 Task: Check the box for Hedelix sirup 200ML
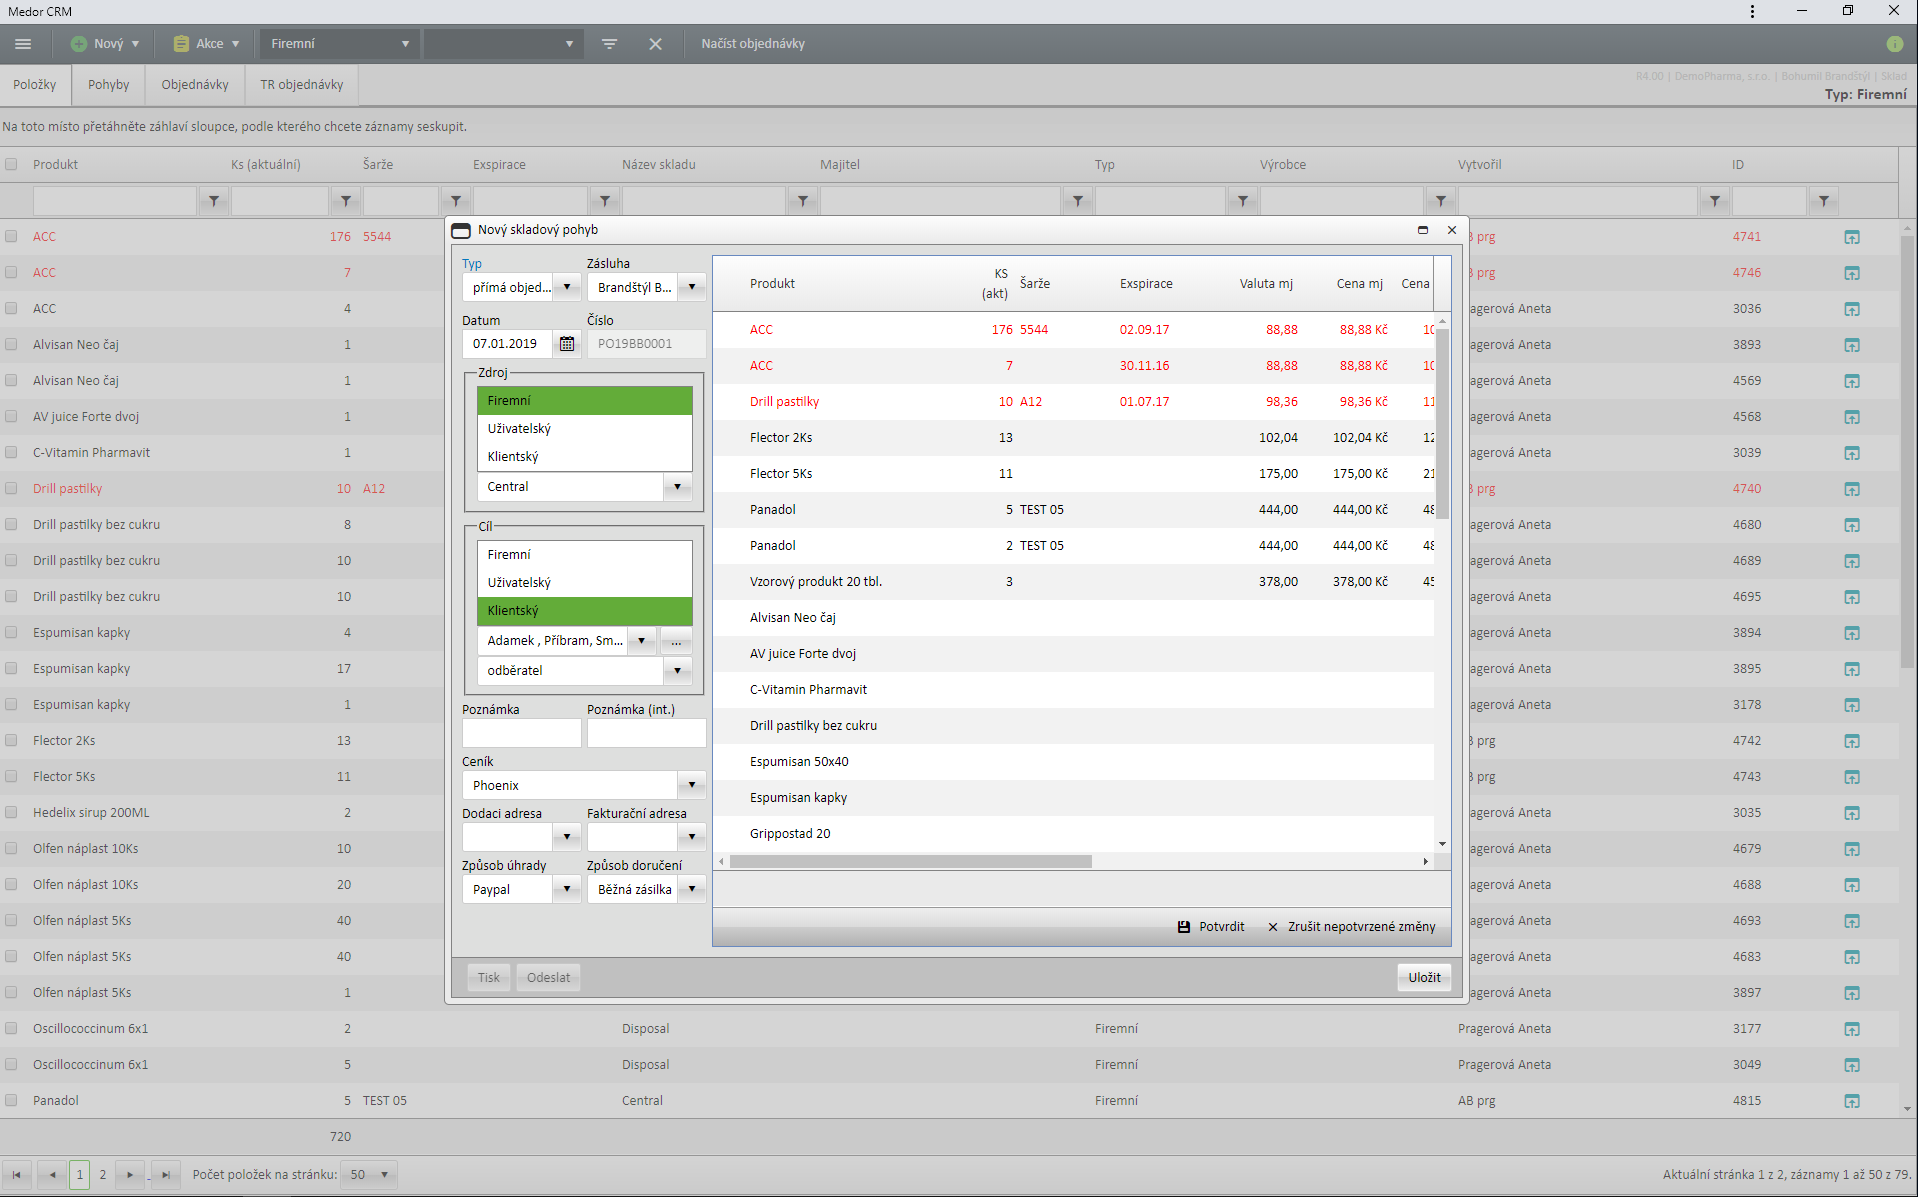click(11, 813)
